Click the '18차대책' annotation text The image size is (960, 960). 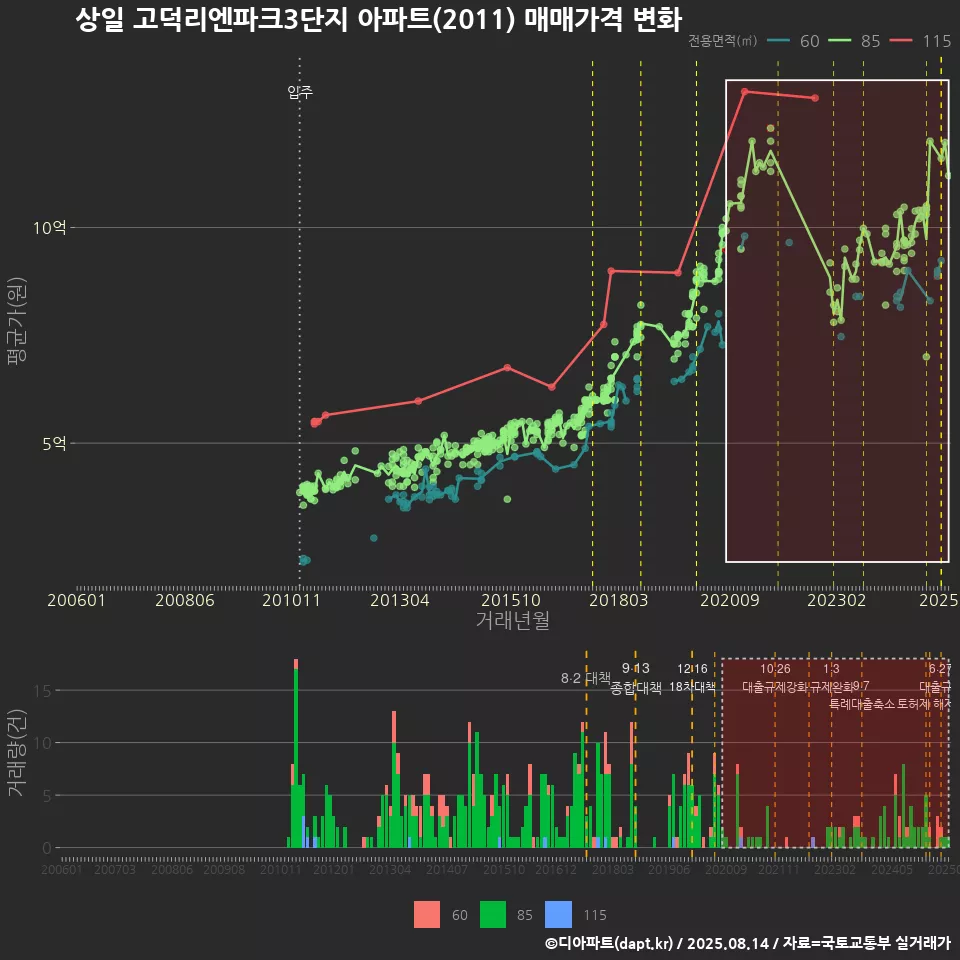coord(692,687)
